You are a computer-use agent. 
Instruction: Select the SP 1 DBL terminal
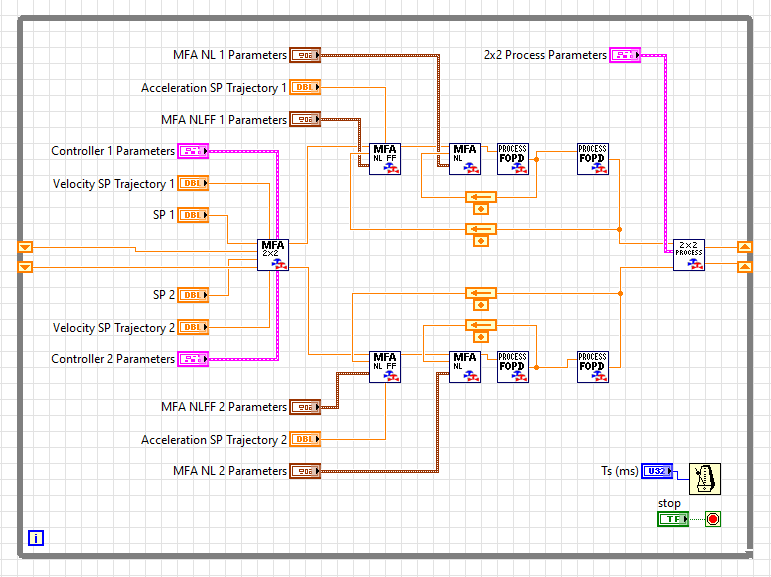tap(193, 215)
